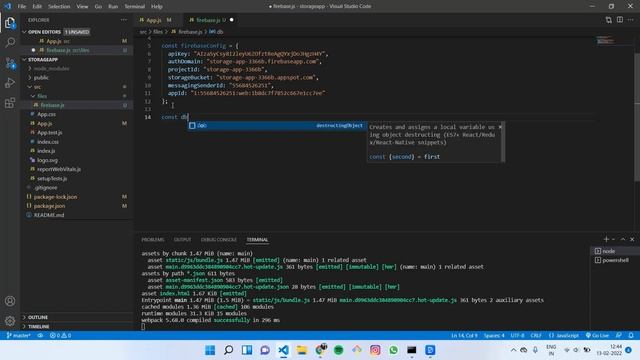Open the Extensions view

coord(10,103)
